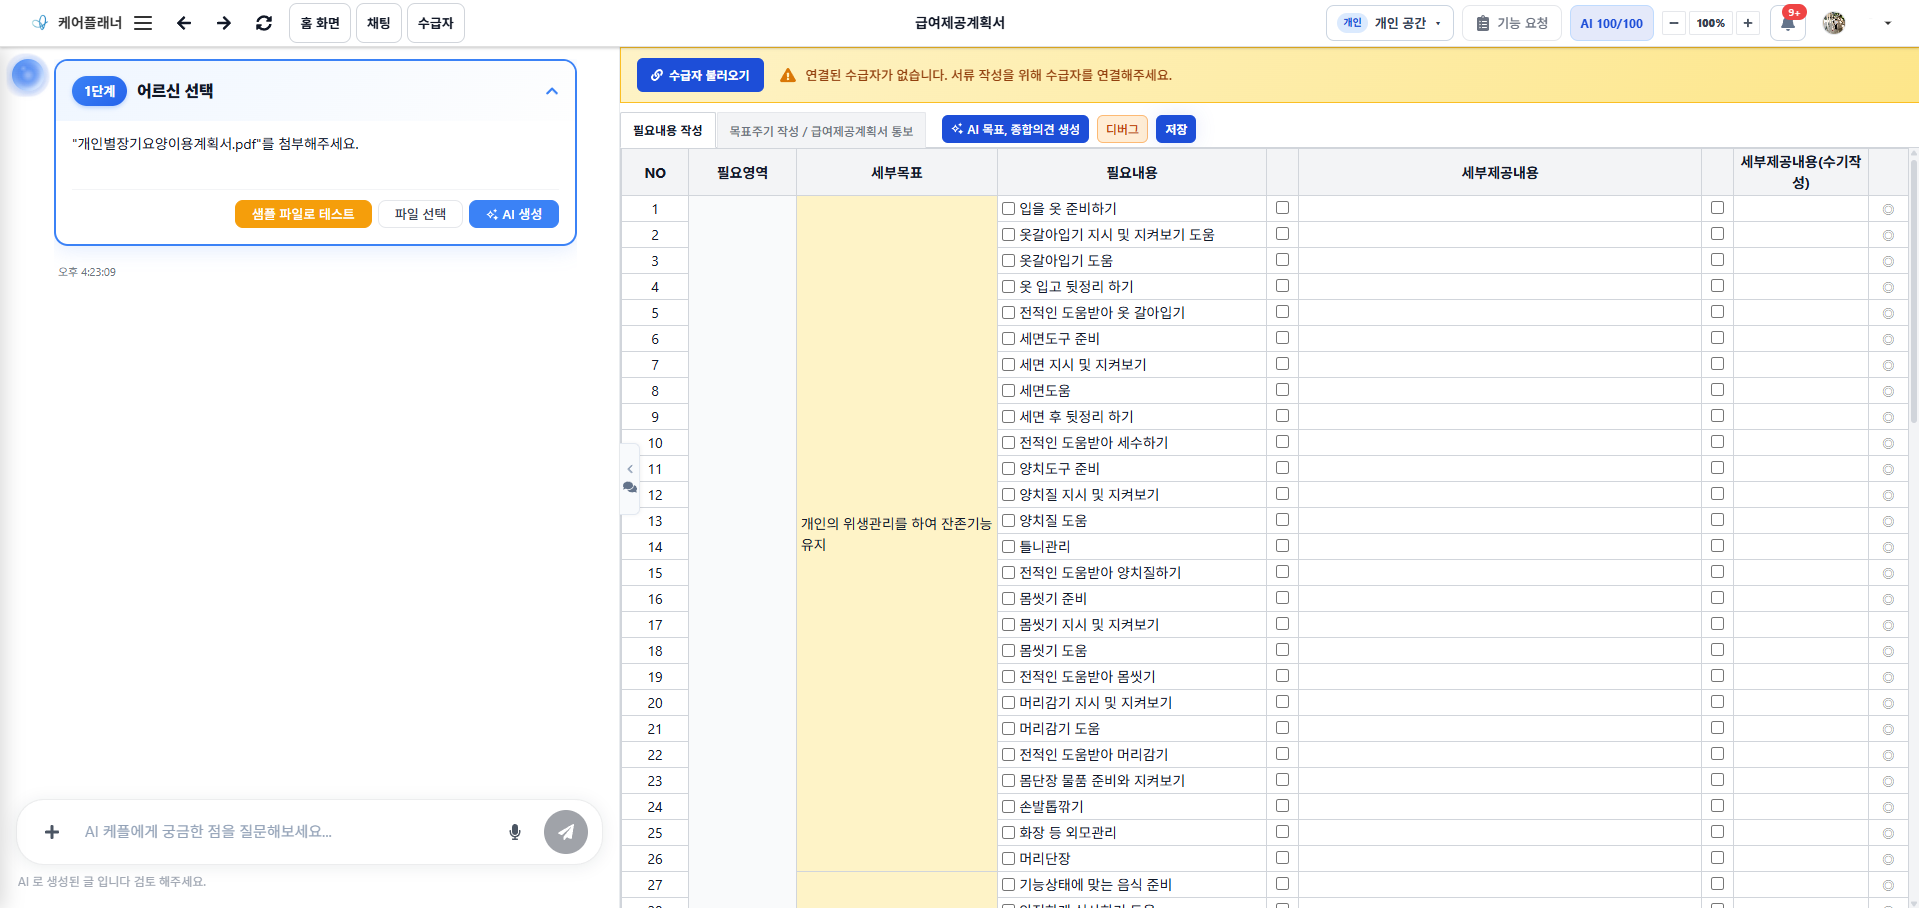Click the 개인의 위생관리를 하여 잔존기능 유지 cell
This screenshot has width=1919, height=908.
[x=897, y=534]
